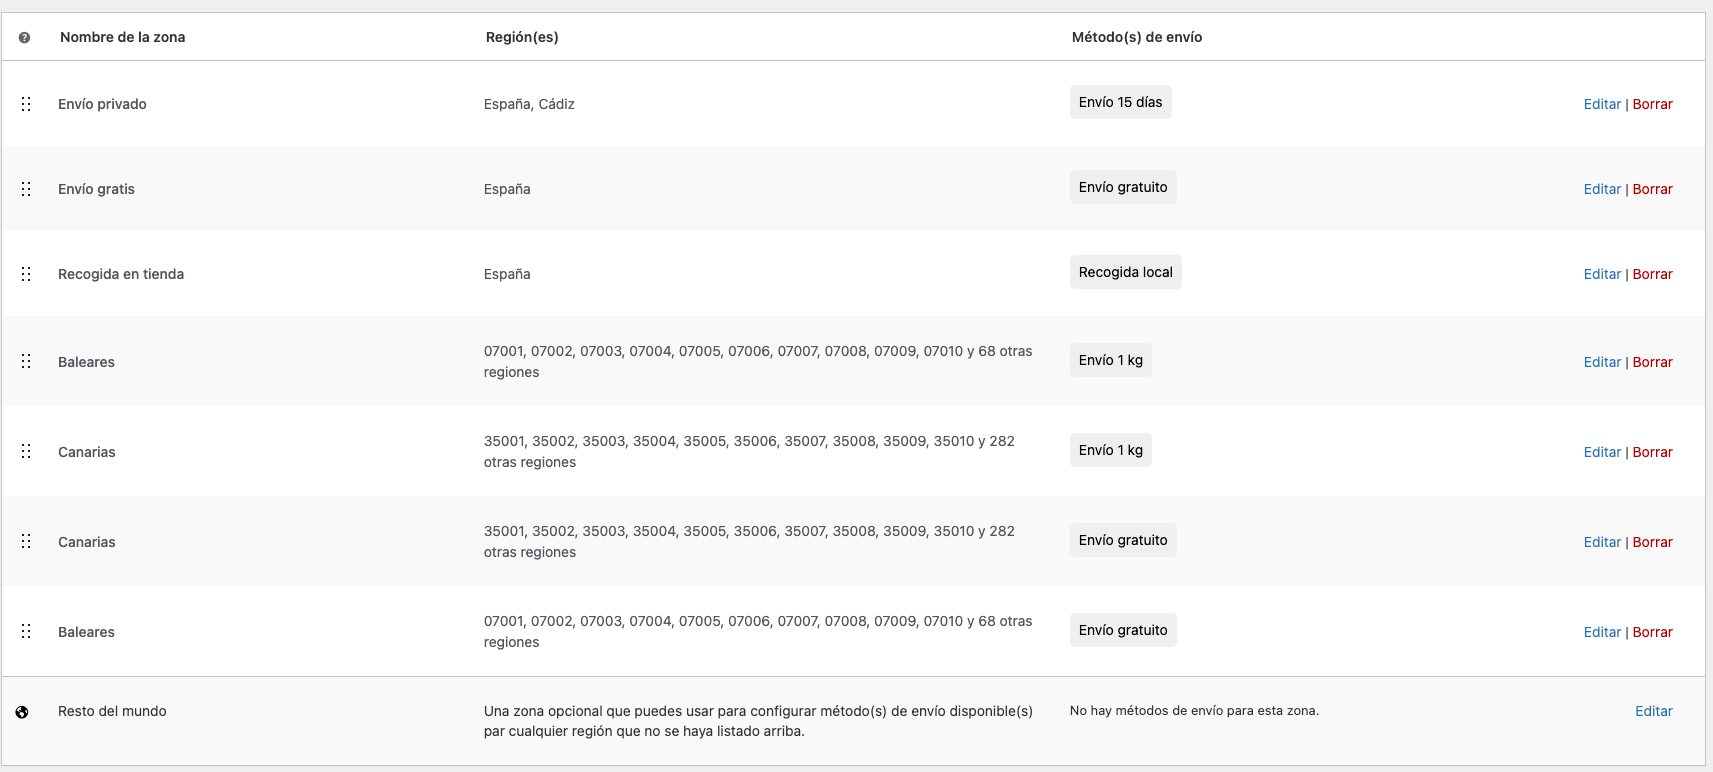Click drag handle of Baleares zone with Envío 1 kg
1713x772 pixels.
[26, 361]
